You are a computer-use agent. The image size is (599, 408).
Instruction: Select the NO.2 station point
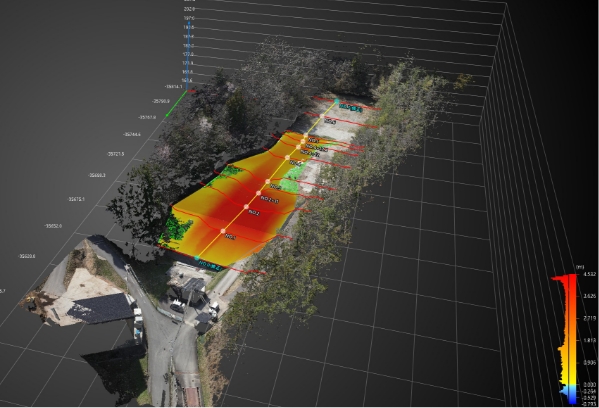point(246,207)
